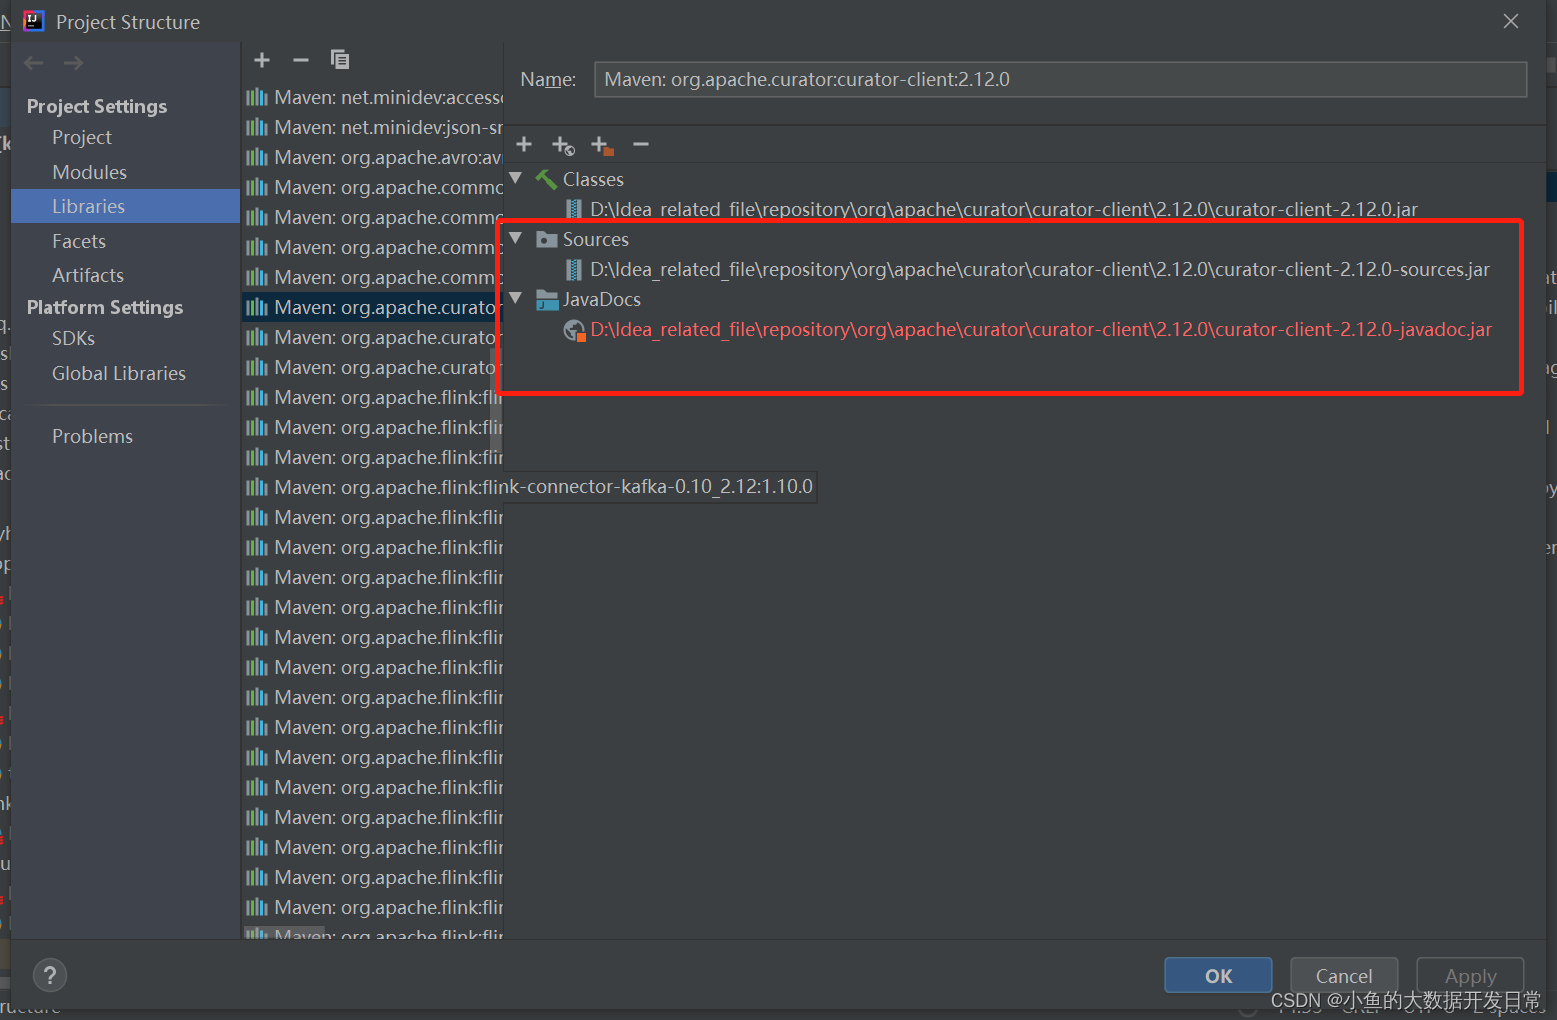Select flink-connector-kafka-0.10_2.12:1.10.0 library
This screenshot has height=1020, width=1557.
pyautogui.click(x=530, y=487)
